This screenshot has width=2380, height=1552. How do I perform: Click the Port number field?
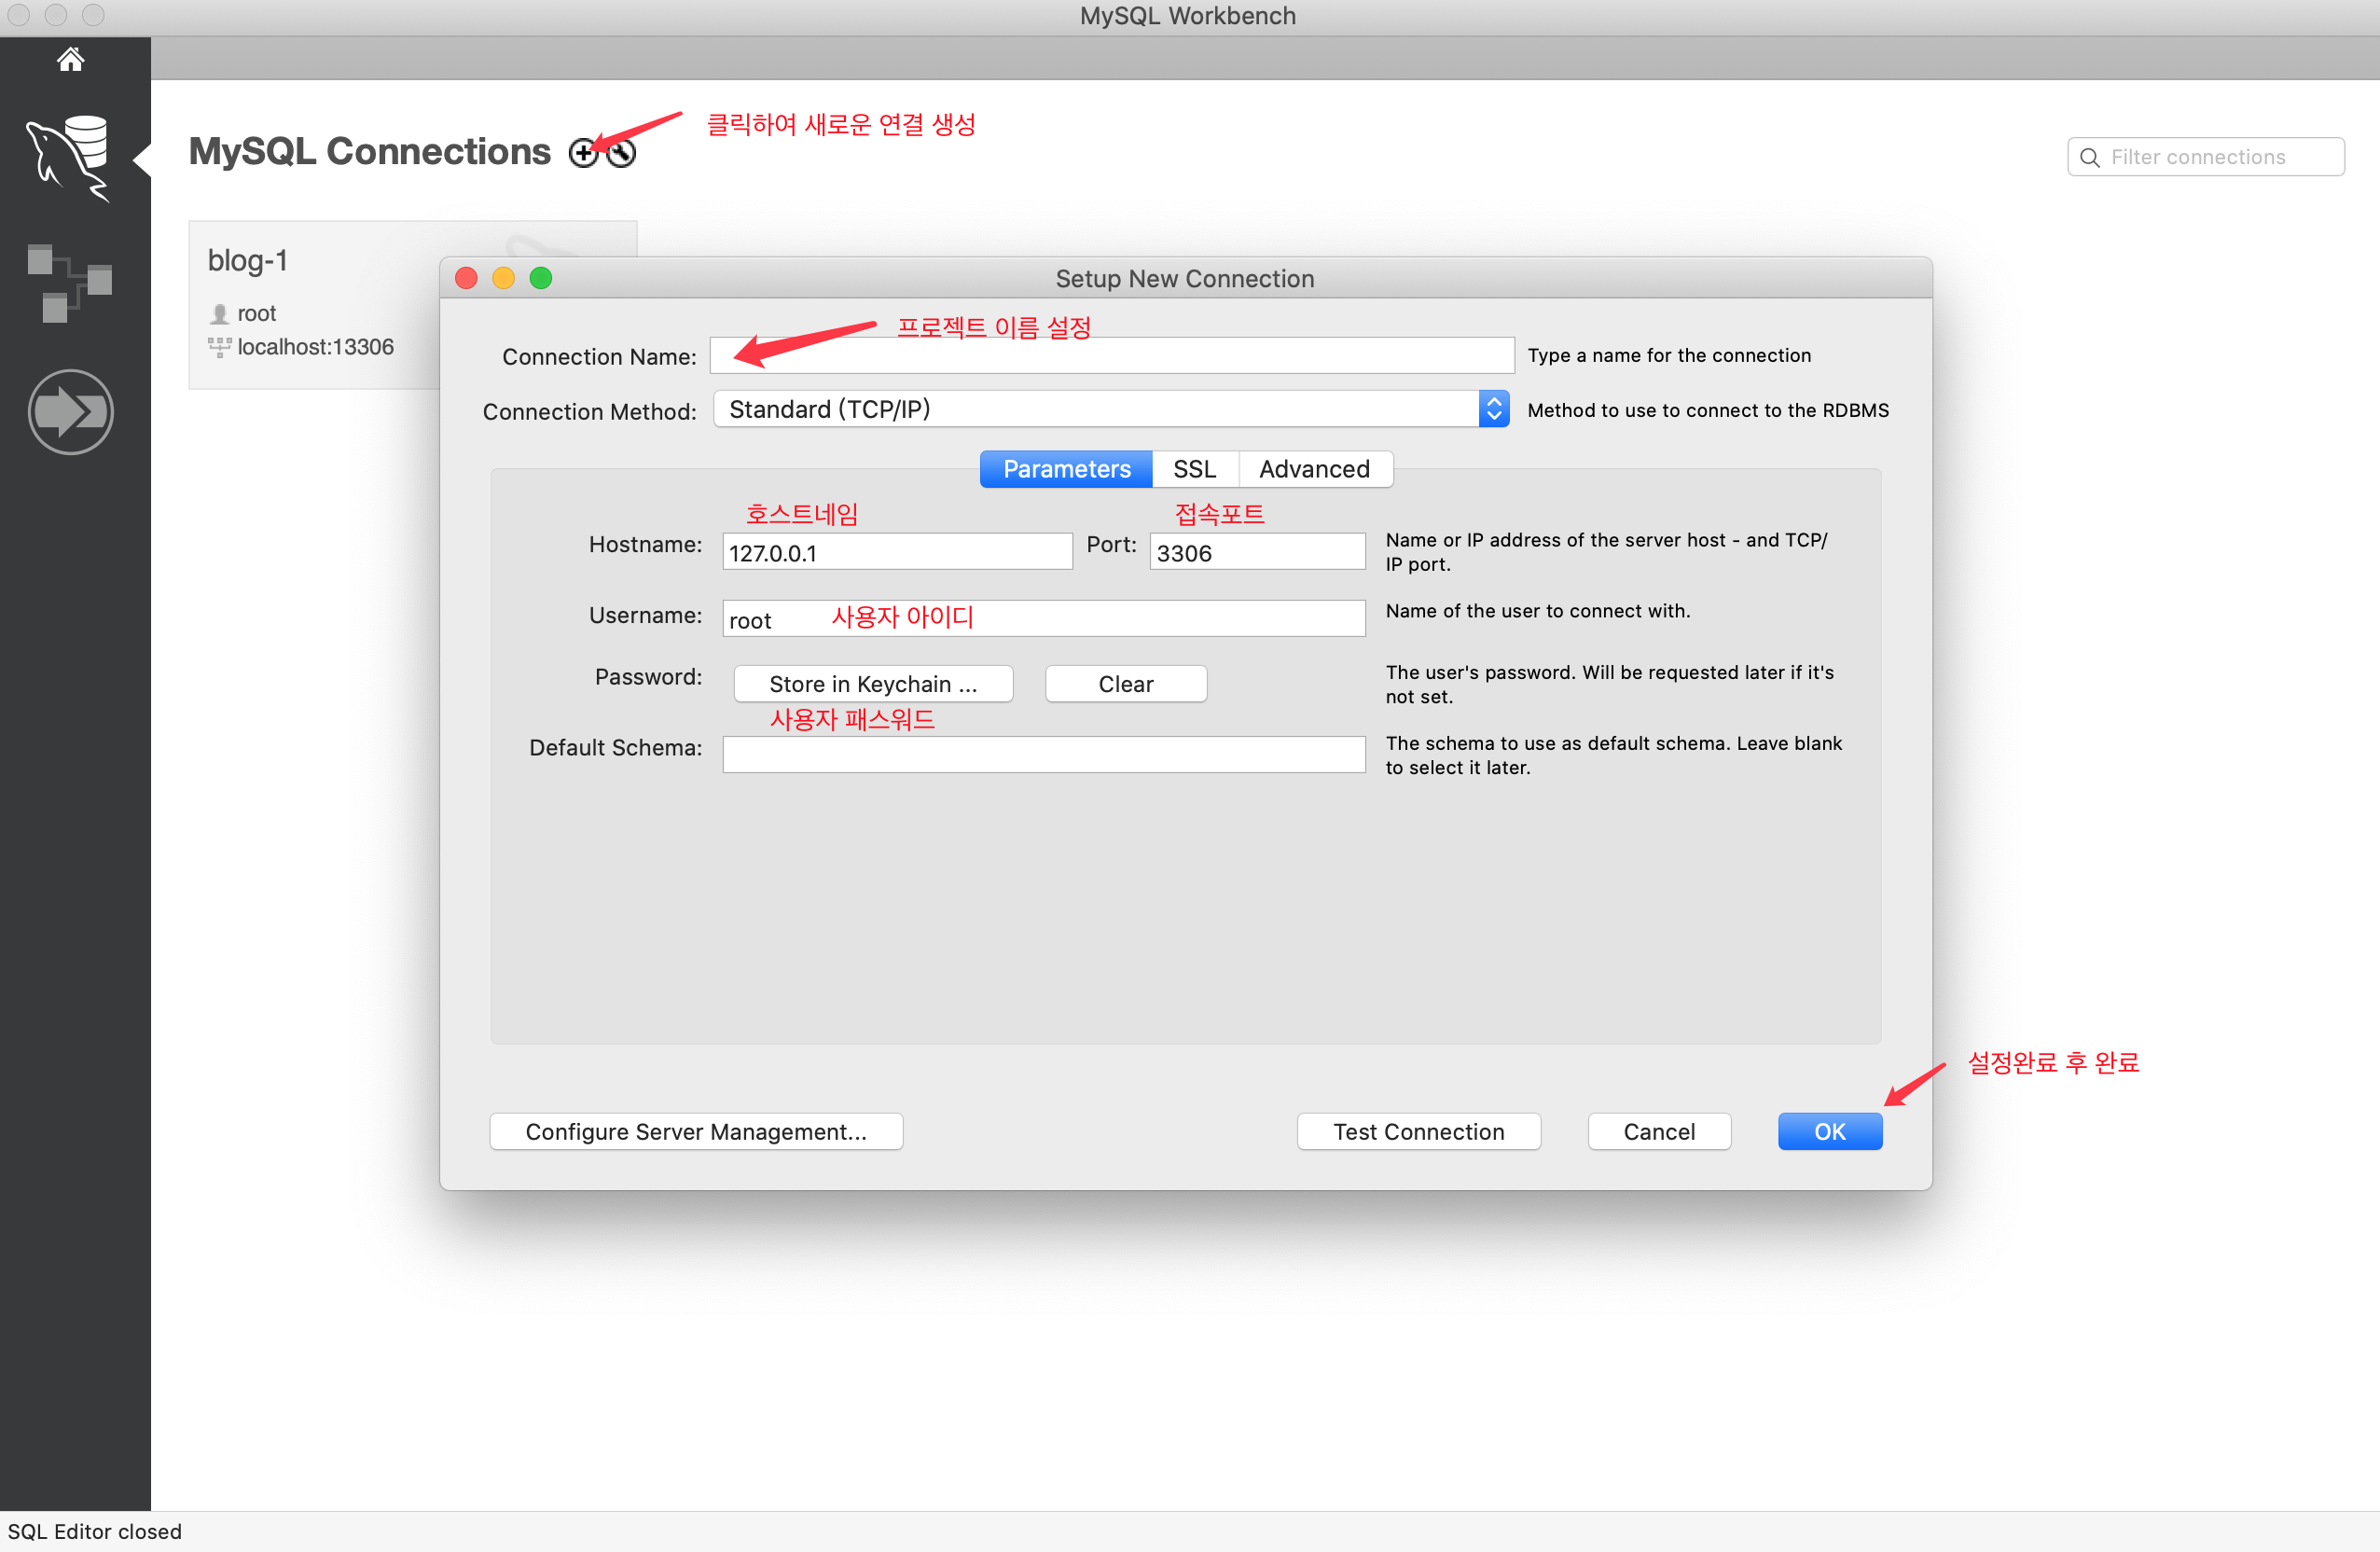pyautogui.click(x=1256, y=552)
